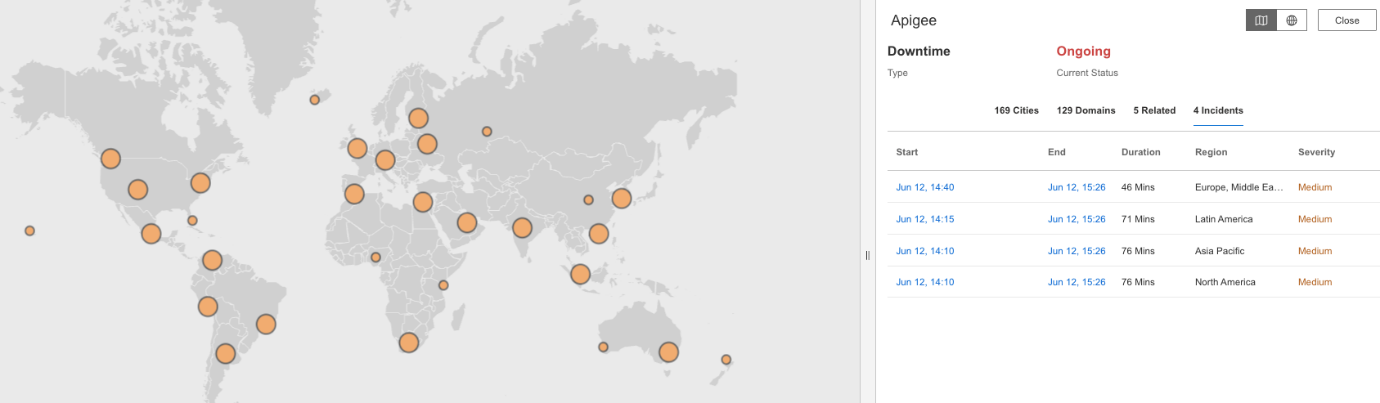Click the 46 Mins duration value

click(1138, 187)
